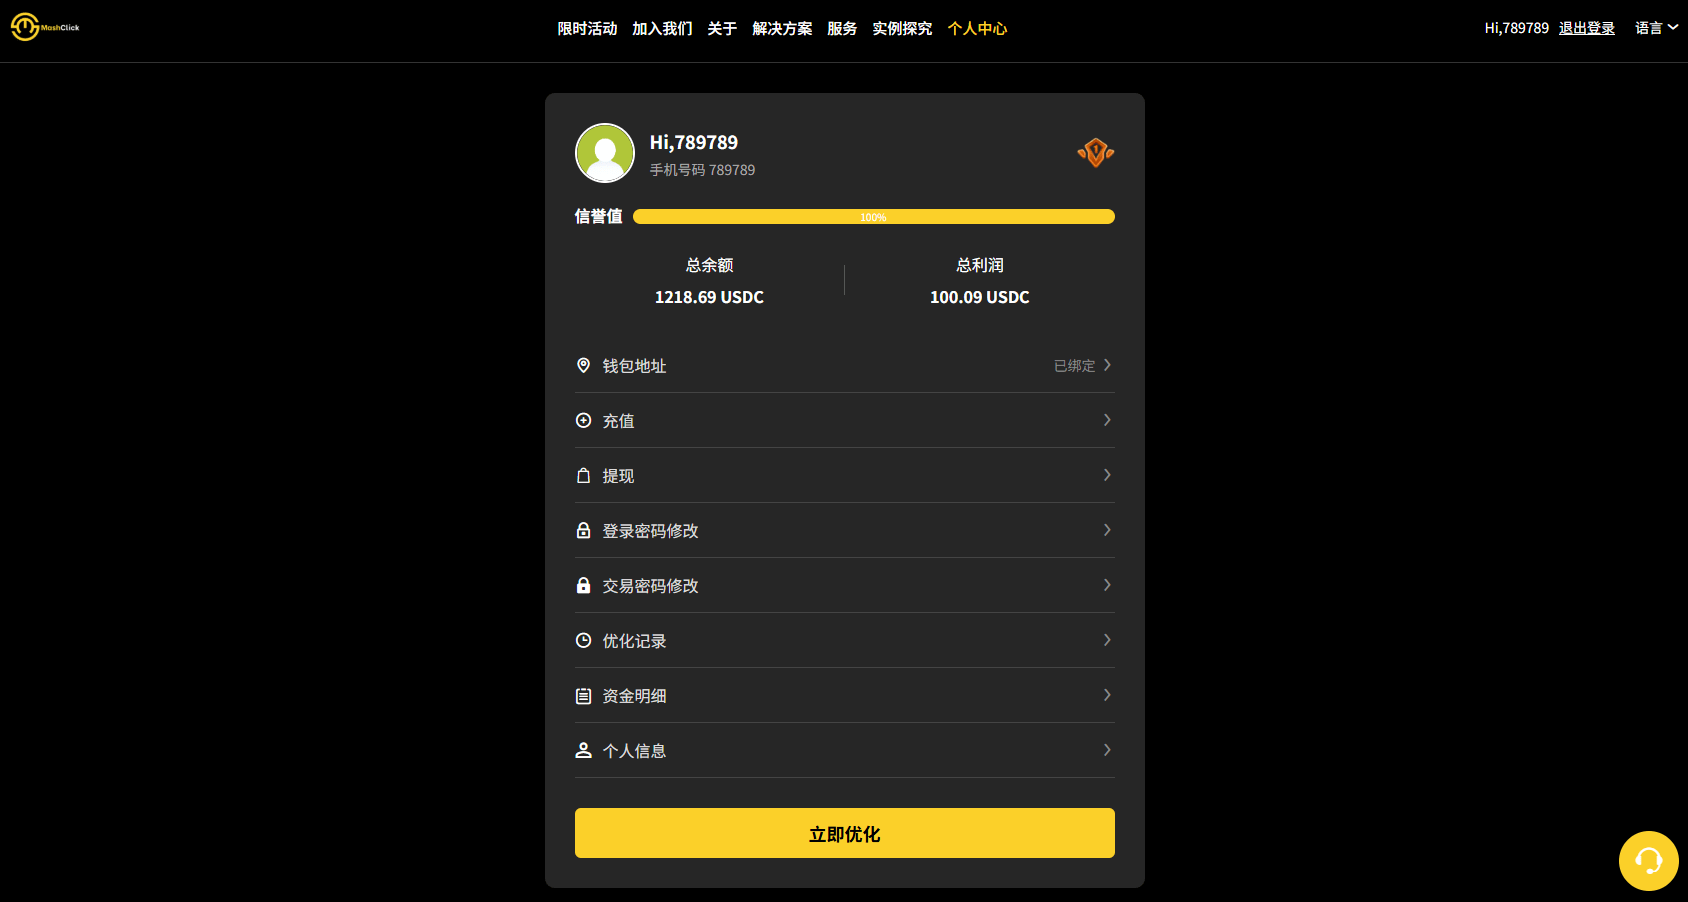
Task: Open the customer support headset icon
Action: tap(1648, 860)
